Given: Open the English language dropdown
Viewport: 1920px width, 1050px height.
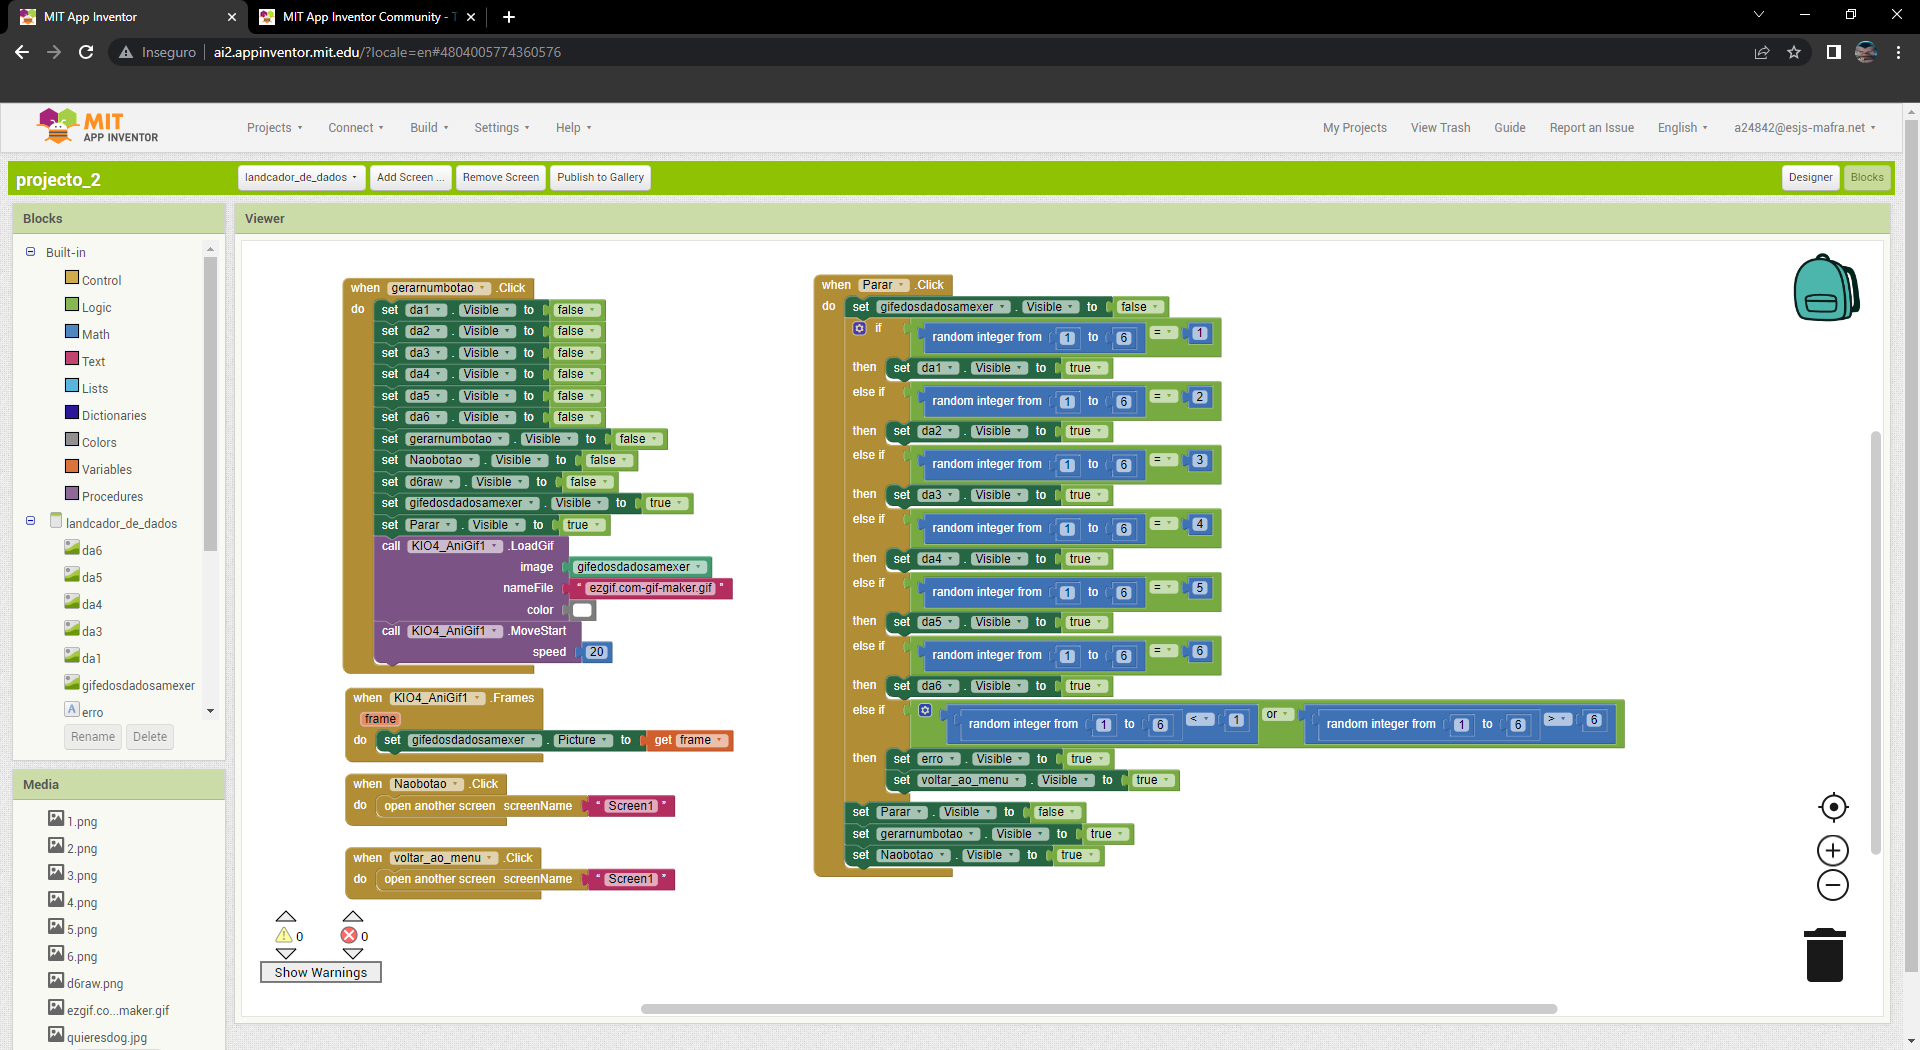Looking at the screenshot, I should point(1682,128).
